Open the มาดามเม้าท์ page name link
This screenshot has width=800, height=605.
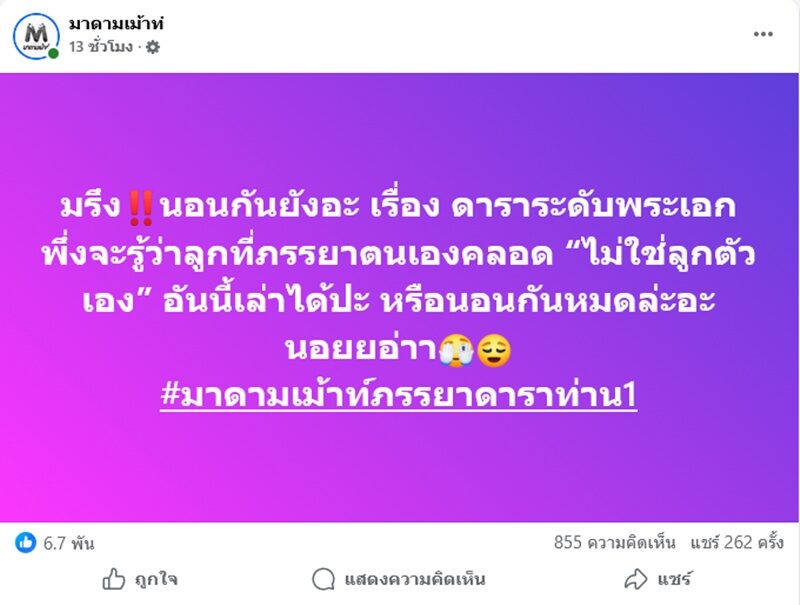(x=116, y=23)
